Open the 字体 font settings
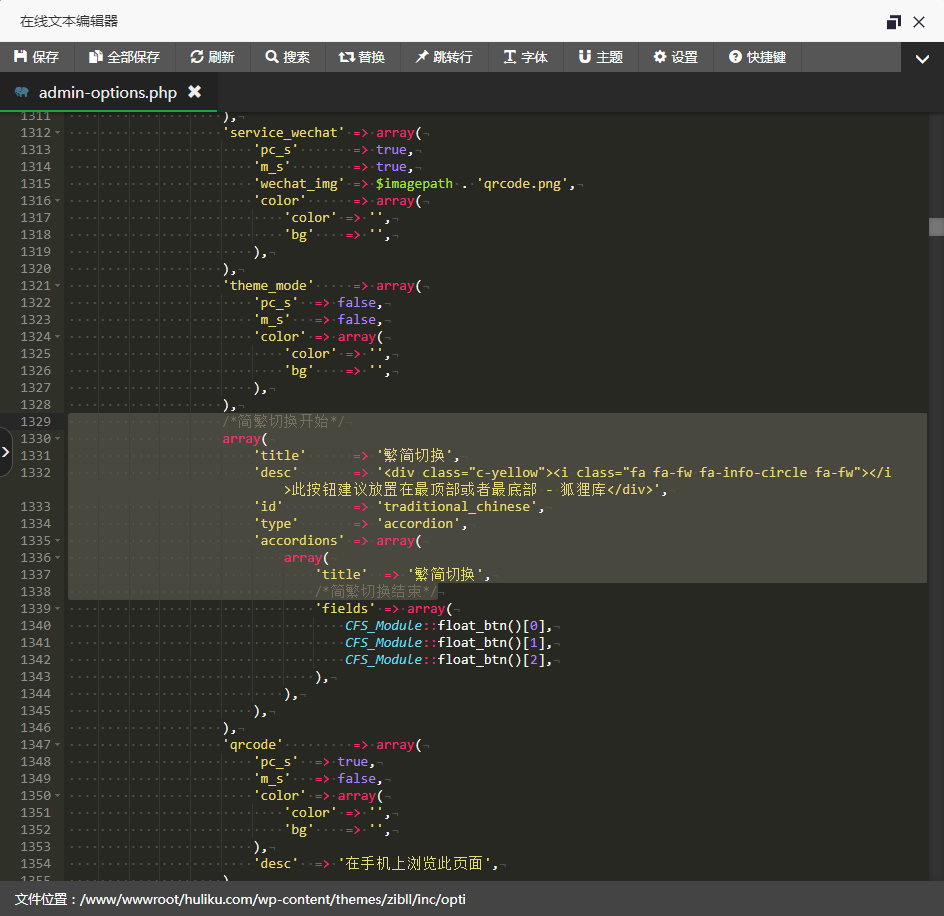 coord(525,57)
